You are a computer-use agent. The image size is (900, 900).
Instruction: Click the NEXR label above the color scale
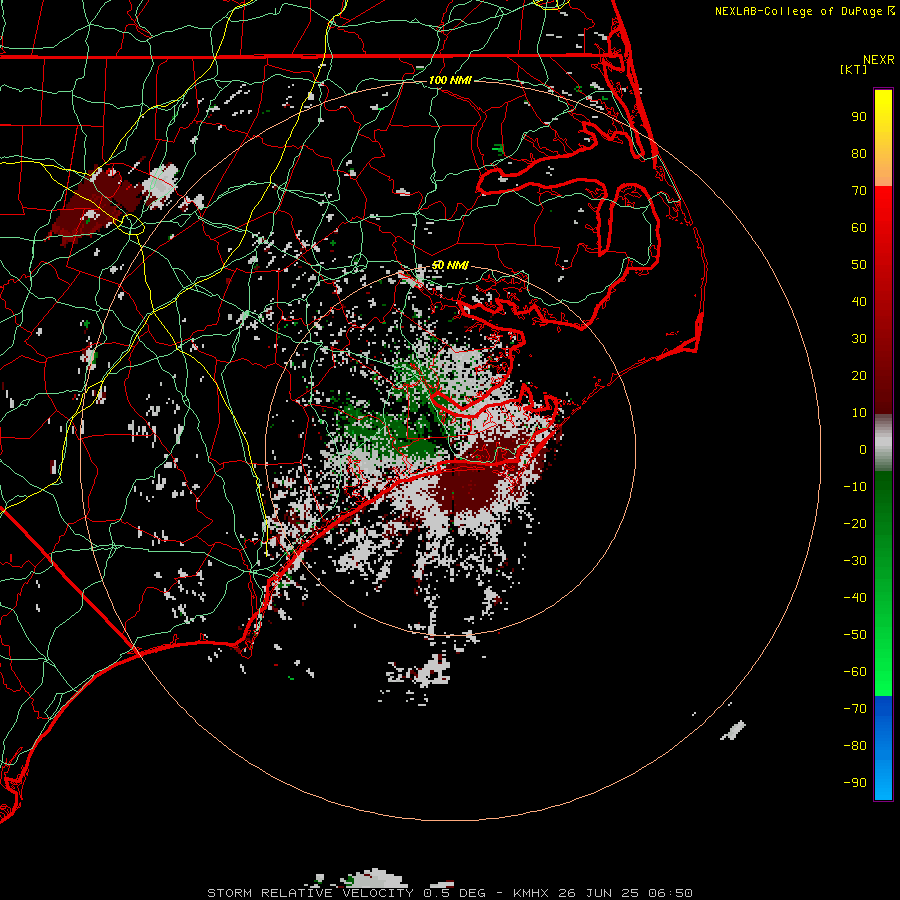879,60
